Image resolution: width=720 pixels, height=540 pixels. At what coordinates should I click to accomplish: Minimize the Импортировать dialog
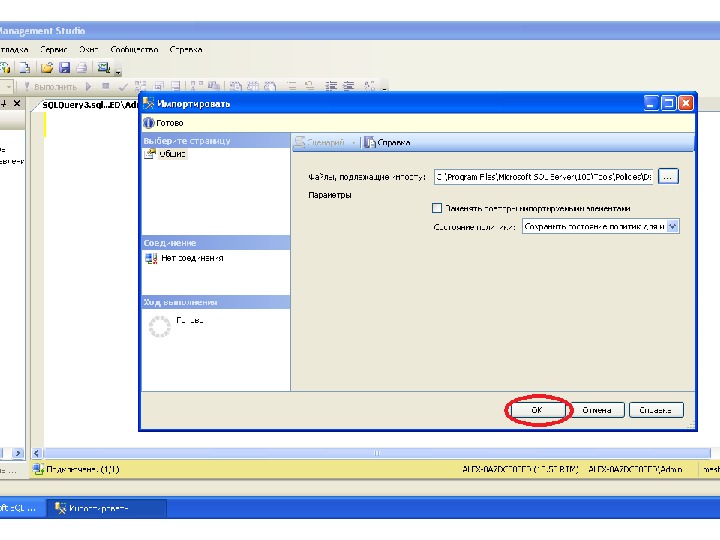(651, 103)
